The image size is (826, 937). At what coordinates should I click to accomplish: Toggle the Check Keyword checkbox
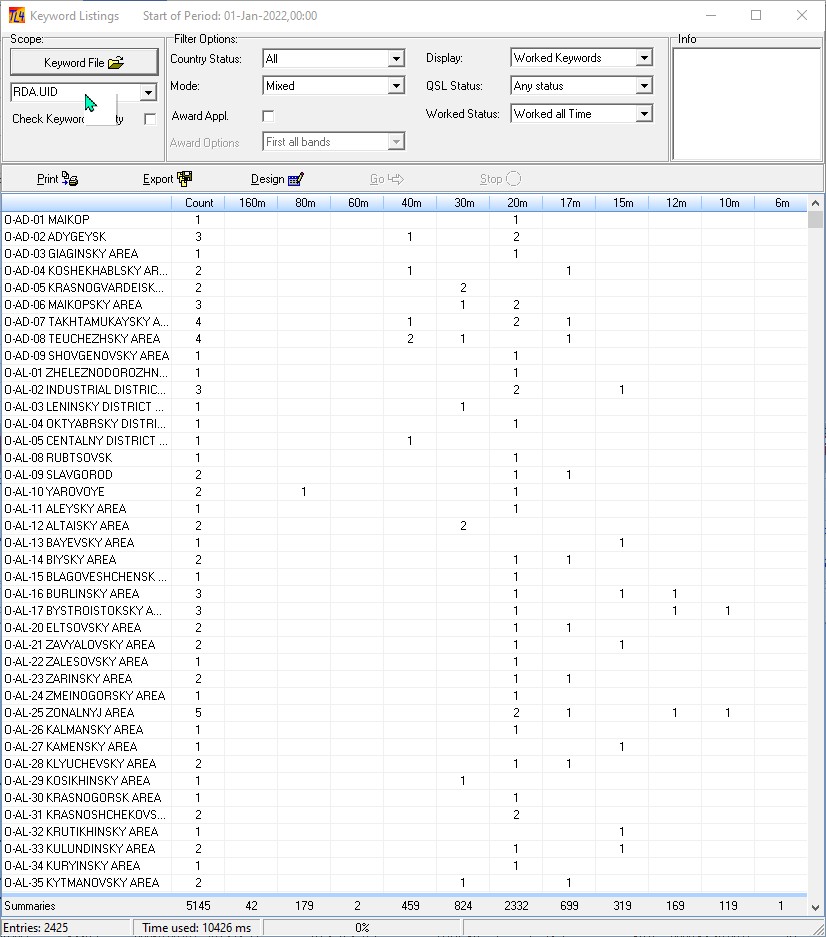point(150,119)
